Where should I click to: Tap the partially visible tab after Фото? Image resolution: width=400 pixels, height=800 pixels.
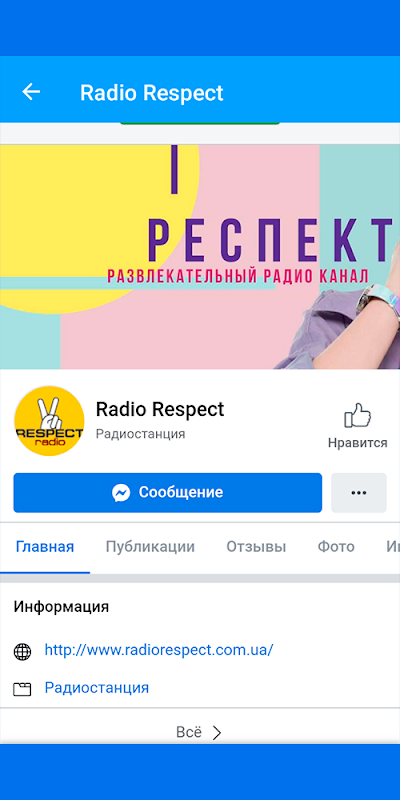393,547
